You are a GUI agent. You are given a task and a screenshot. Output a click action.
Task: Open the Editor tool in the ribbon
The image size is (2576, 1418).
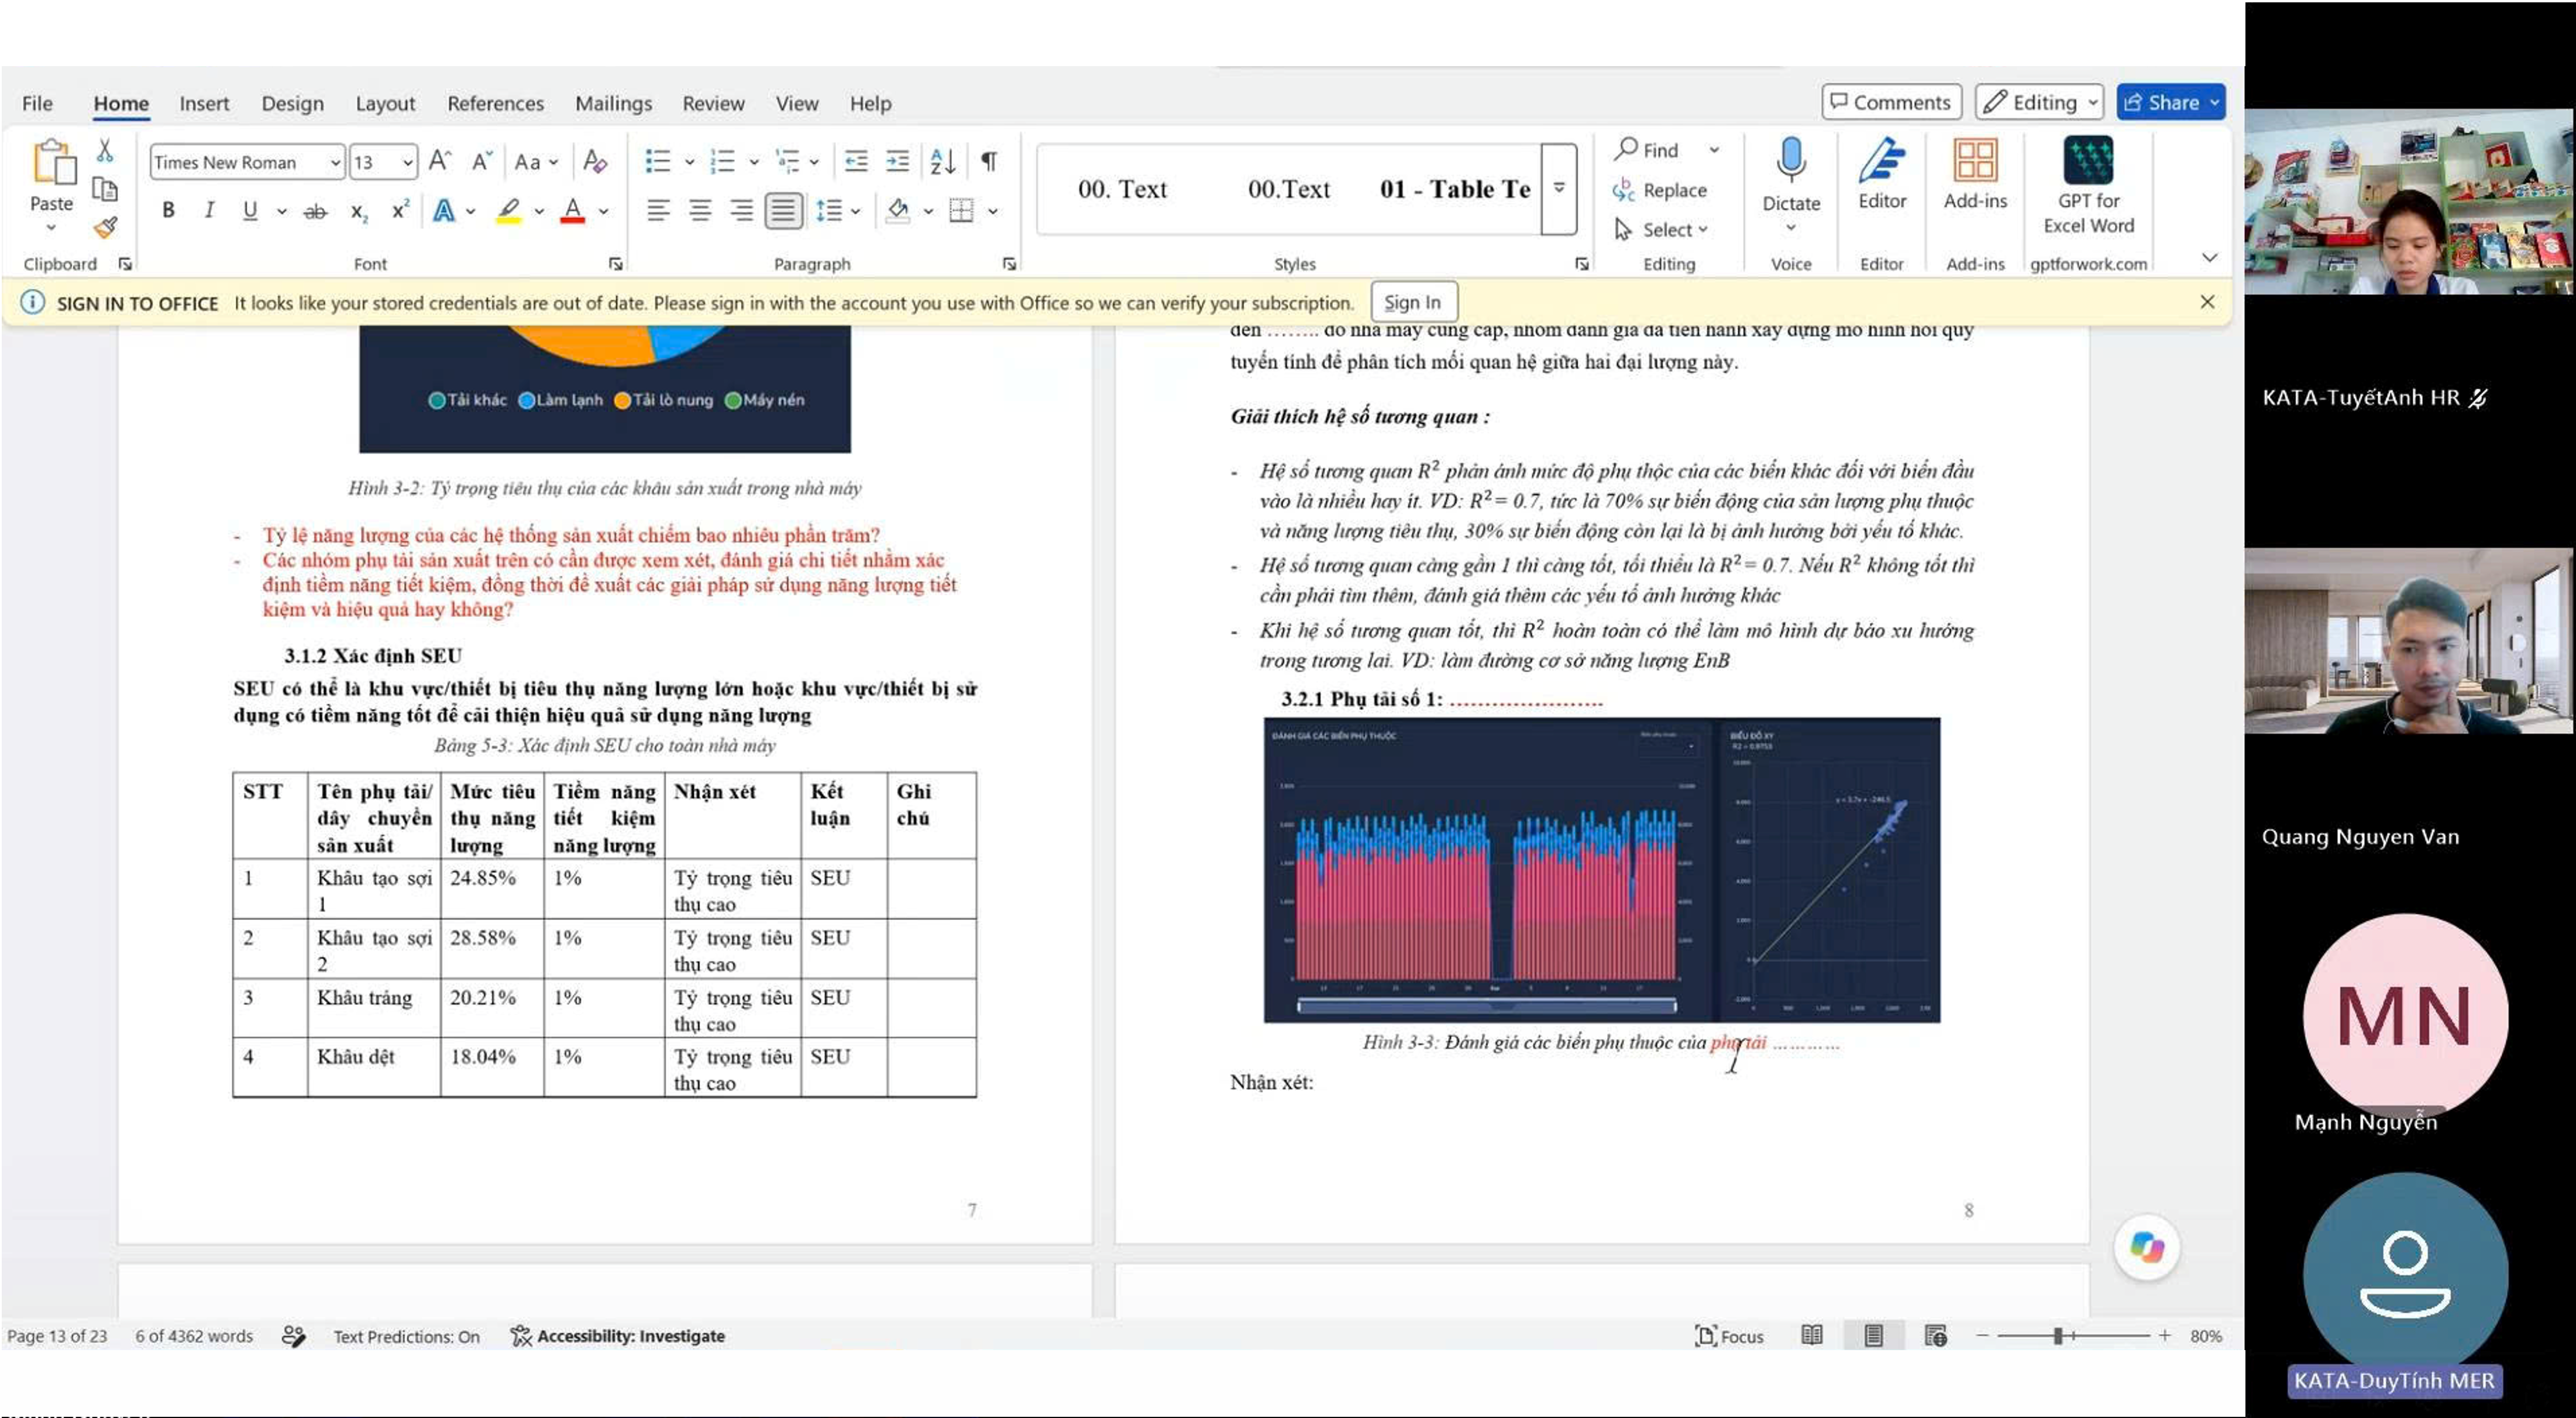point(1882,174)
